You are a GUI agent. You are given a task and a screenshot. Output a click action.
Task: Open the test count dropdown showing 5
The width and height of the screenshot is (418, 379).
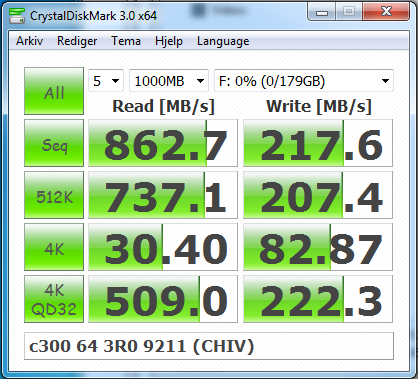(106, 81)
